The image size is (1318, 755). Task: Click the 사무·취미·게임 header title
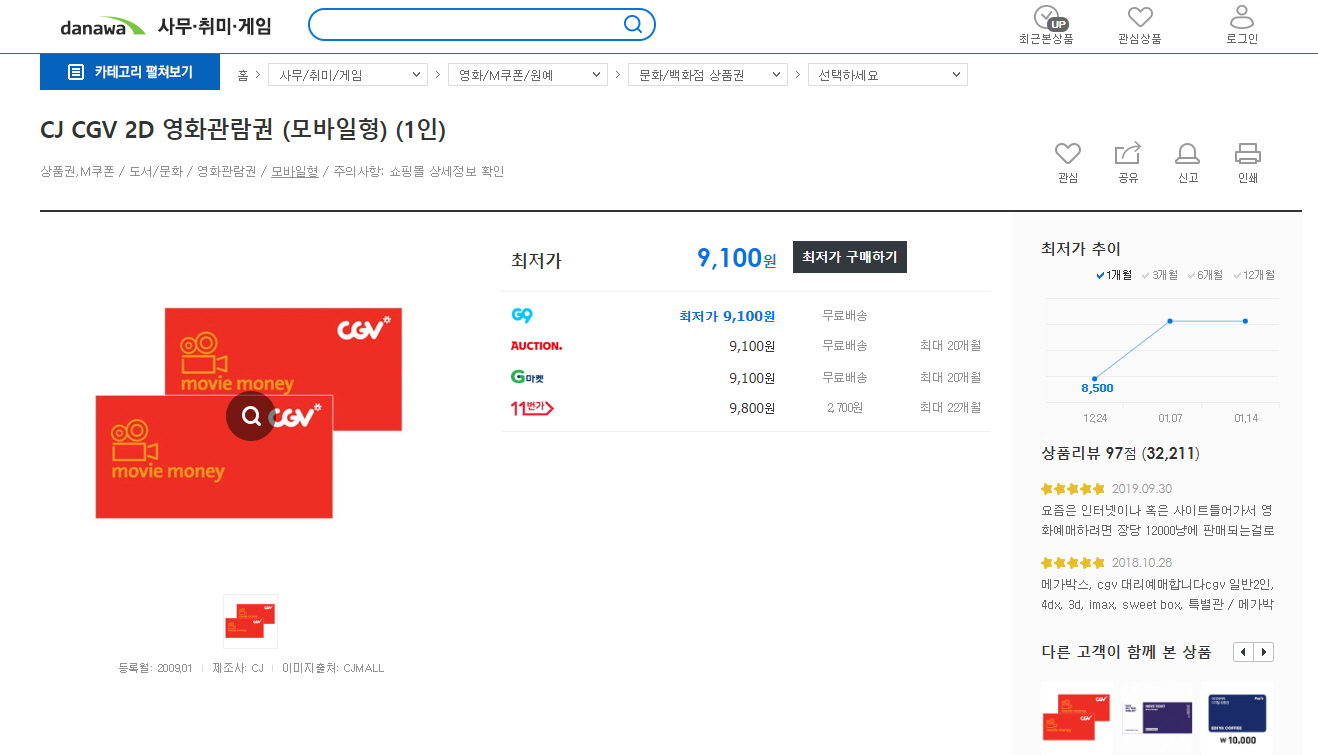tap(214, 26)
